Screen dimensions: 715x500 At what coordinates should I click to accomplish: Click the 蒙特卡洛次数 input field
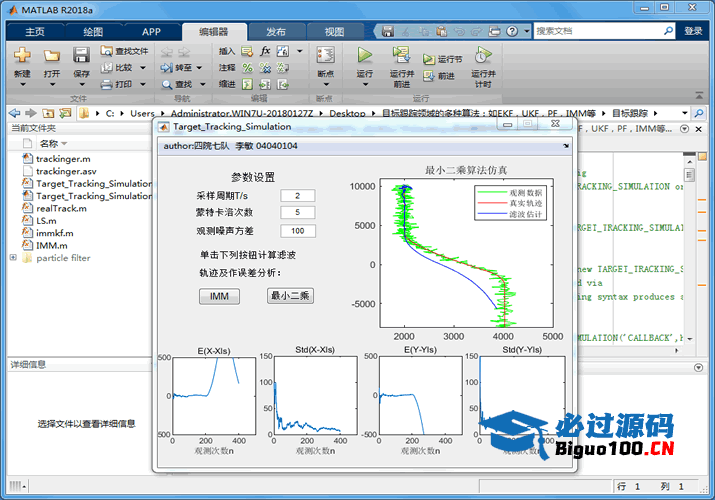pyautogui.click(x=297, y=212)
